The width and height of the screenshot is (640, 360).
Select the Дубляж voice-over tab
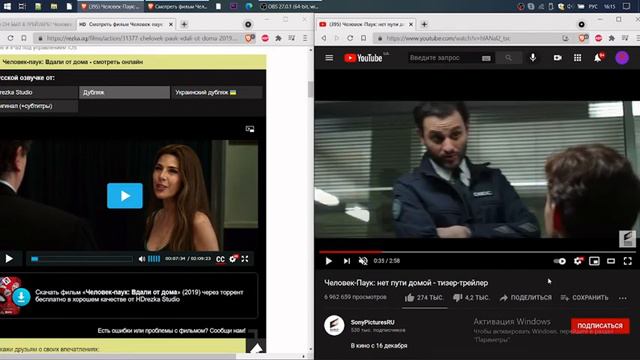pyautogui.click(x=124, y=92)
